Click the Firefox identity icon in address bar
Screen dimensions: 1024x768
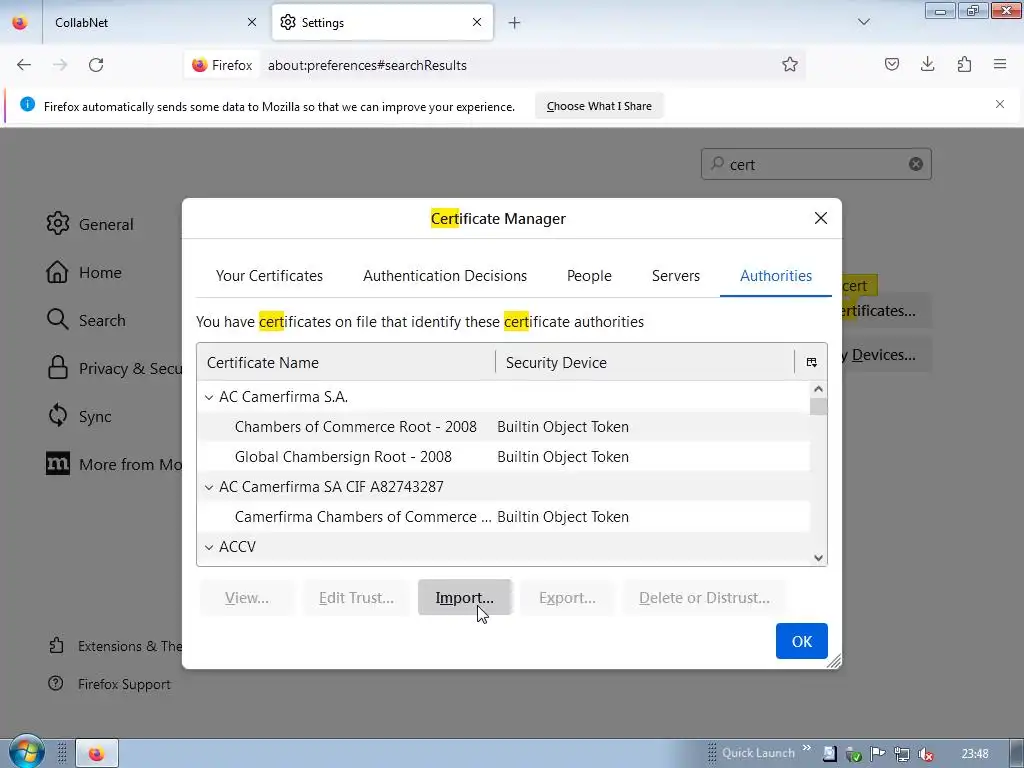pos(222,65)
